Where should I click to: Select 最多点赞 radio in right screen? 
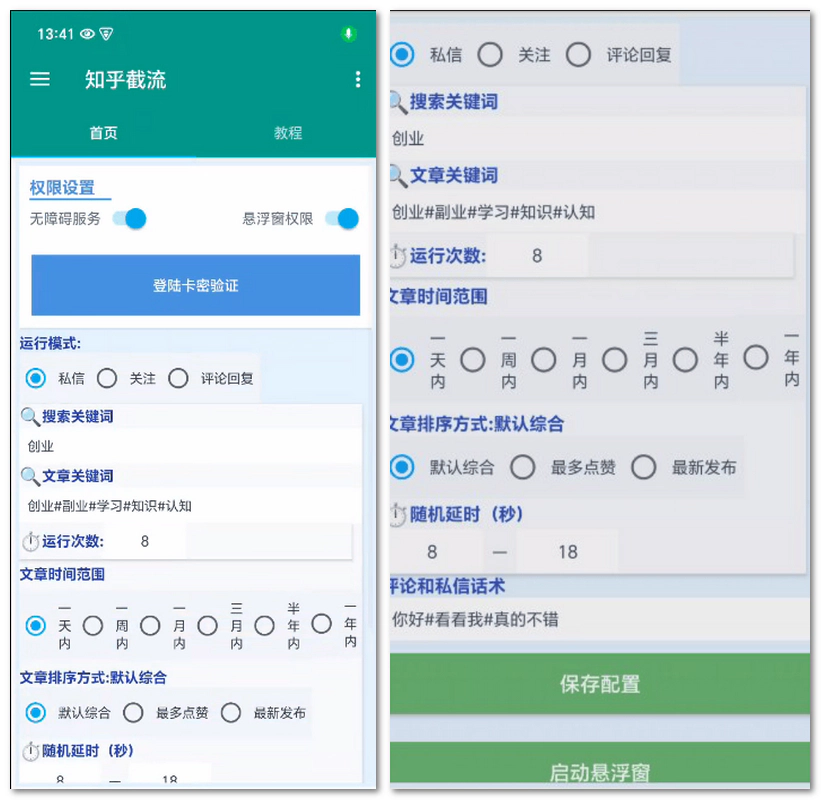click(523, 467)
